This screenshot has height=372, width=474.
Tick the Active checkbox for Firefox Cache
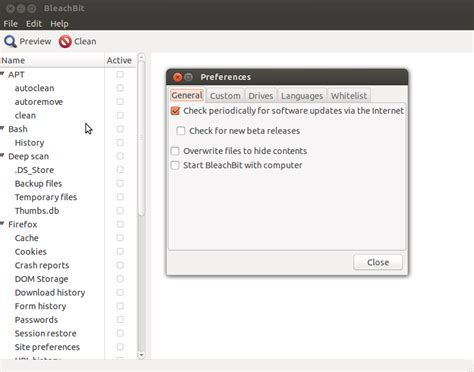point(120,238)
